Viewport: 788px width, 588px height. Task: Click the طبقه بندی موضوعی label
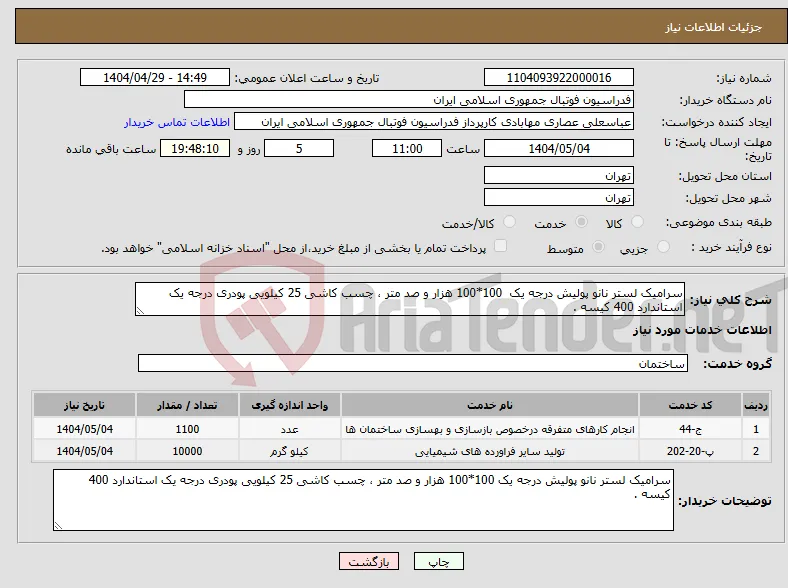[719, 222]
